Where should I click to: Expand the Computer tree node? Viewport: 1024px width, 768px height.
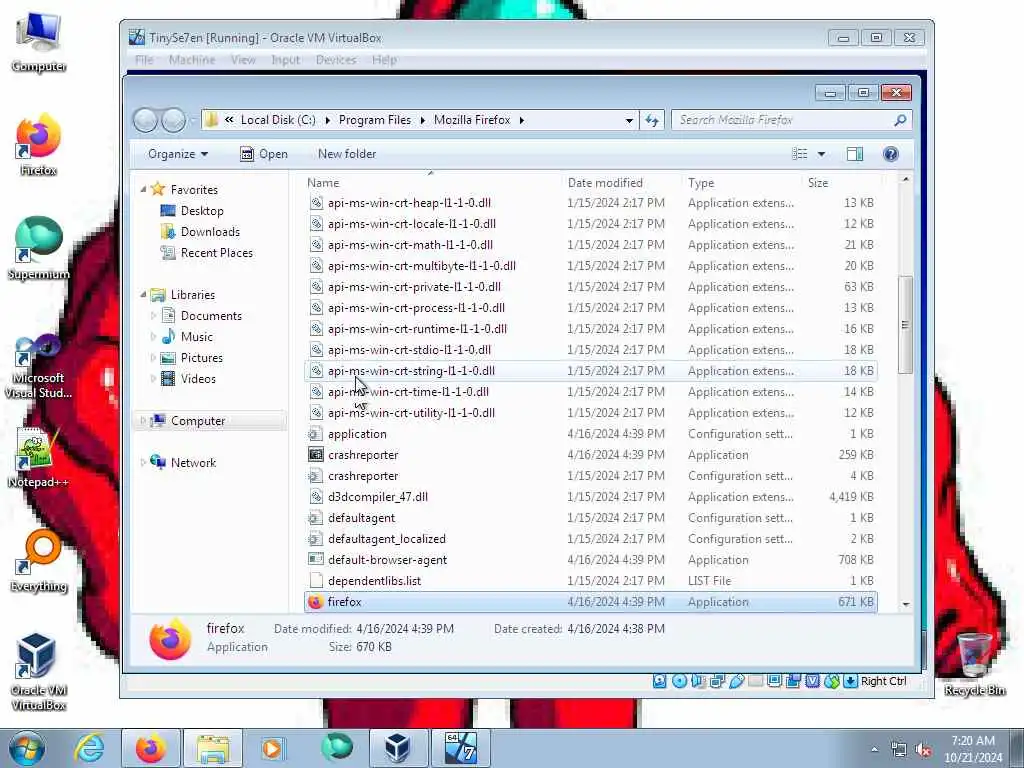tap(143, 421)
